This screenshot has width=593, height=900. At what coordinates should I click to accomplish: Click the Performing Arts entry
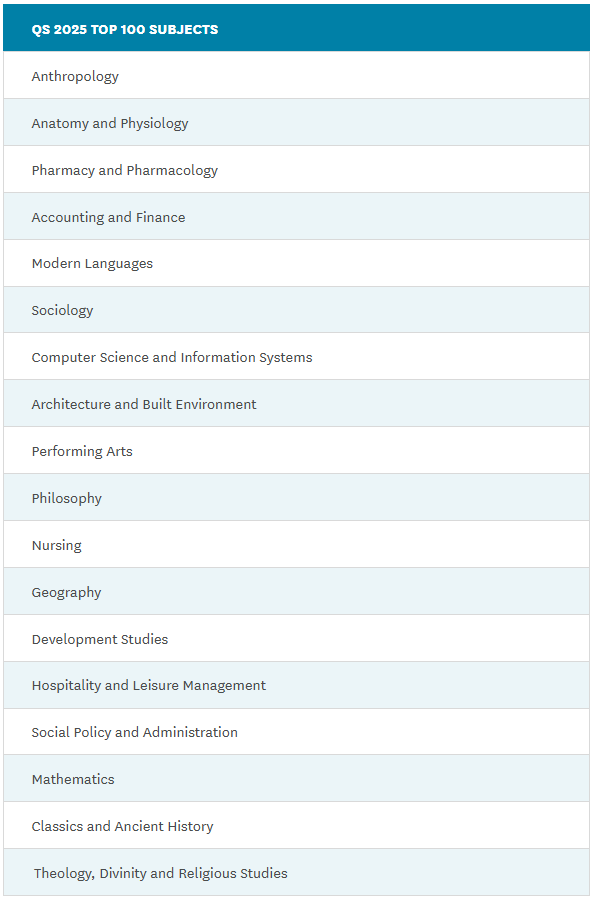(x=296, y=451)
